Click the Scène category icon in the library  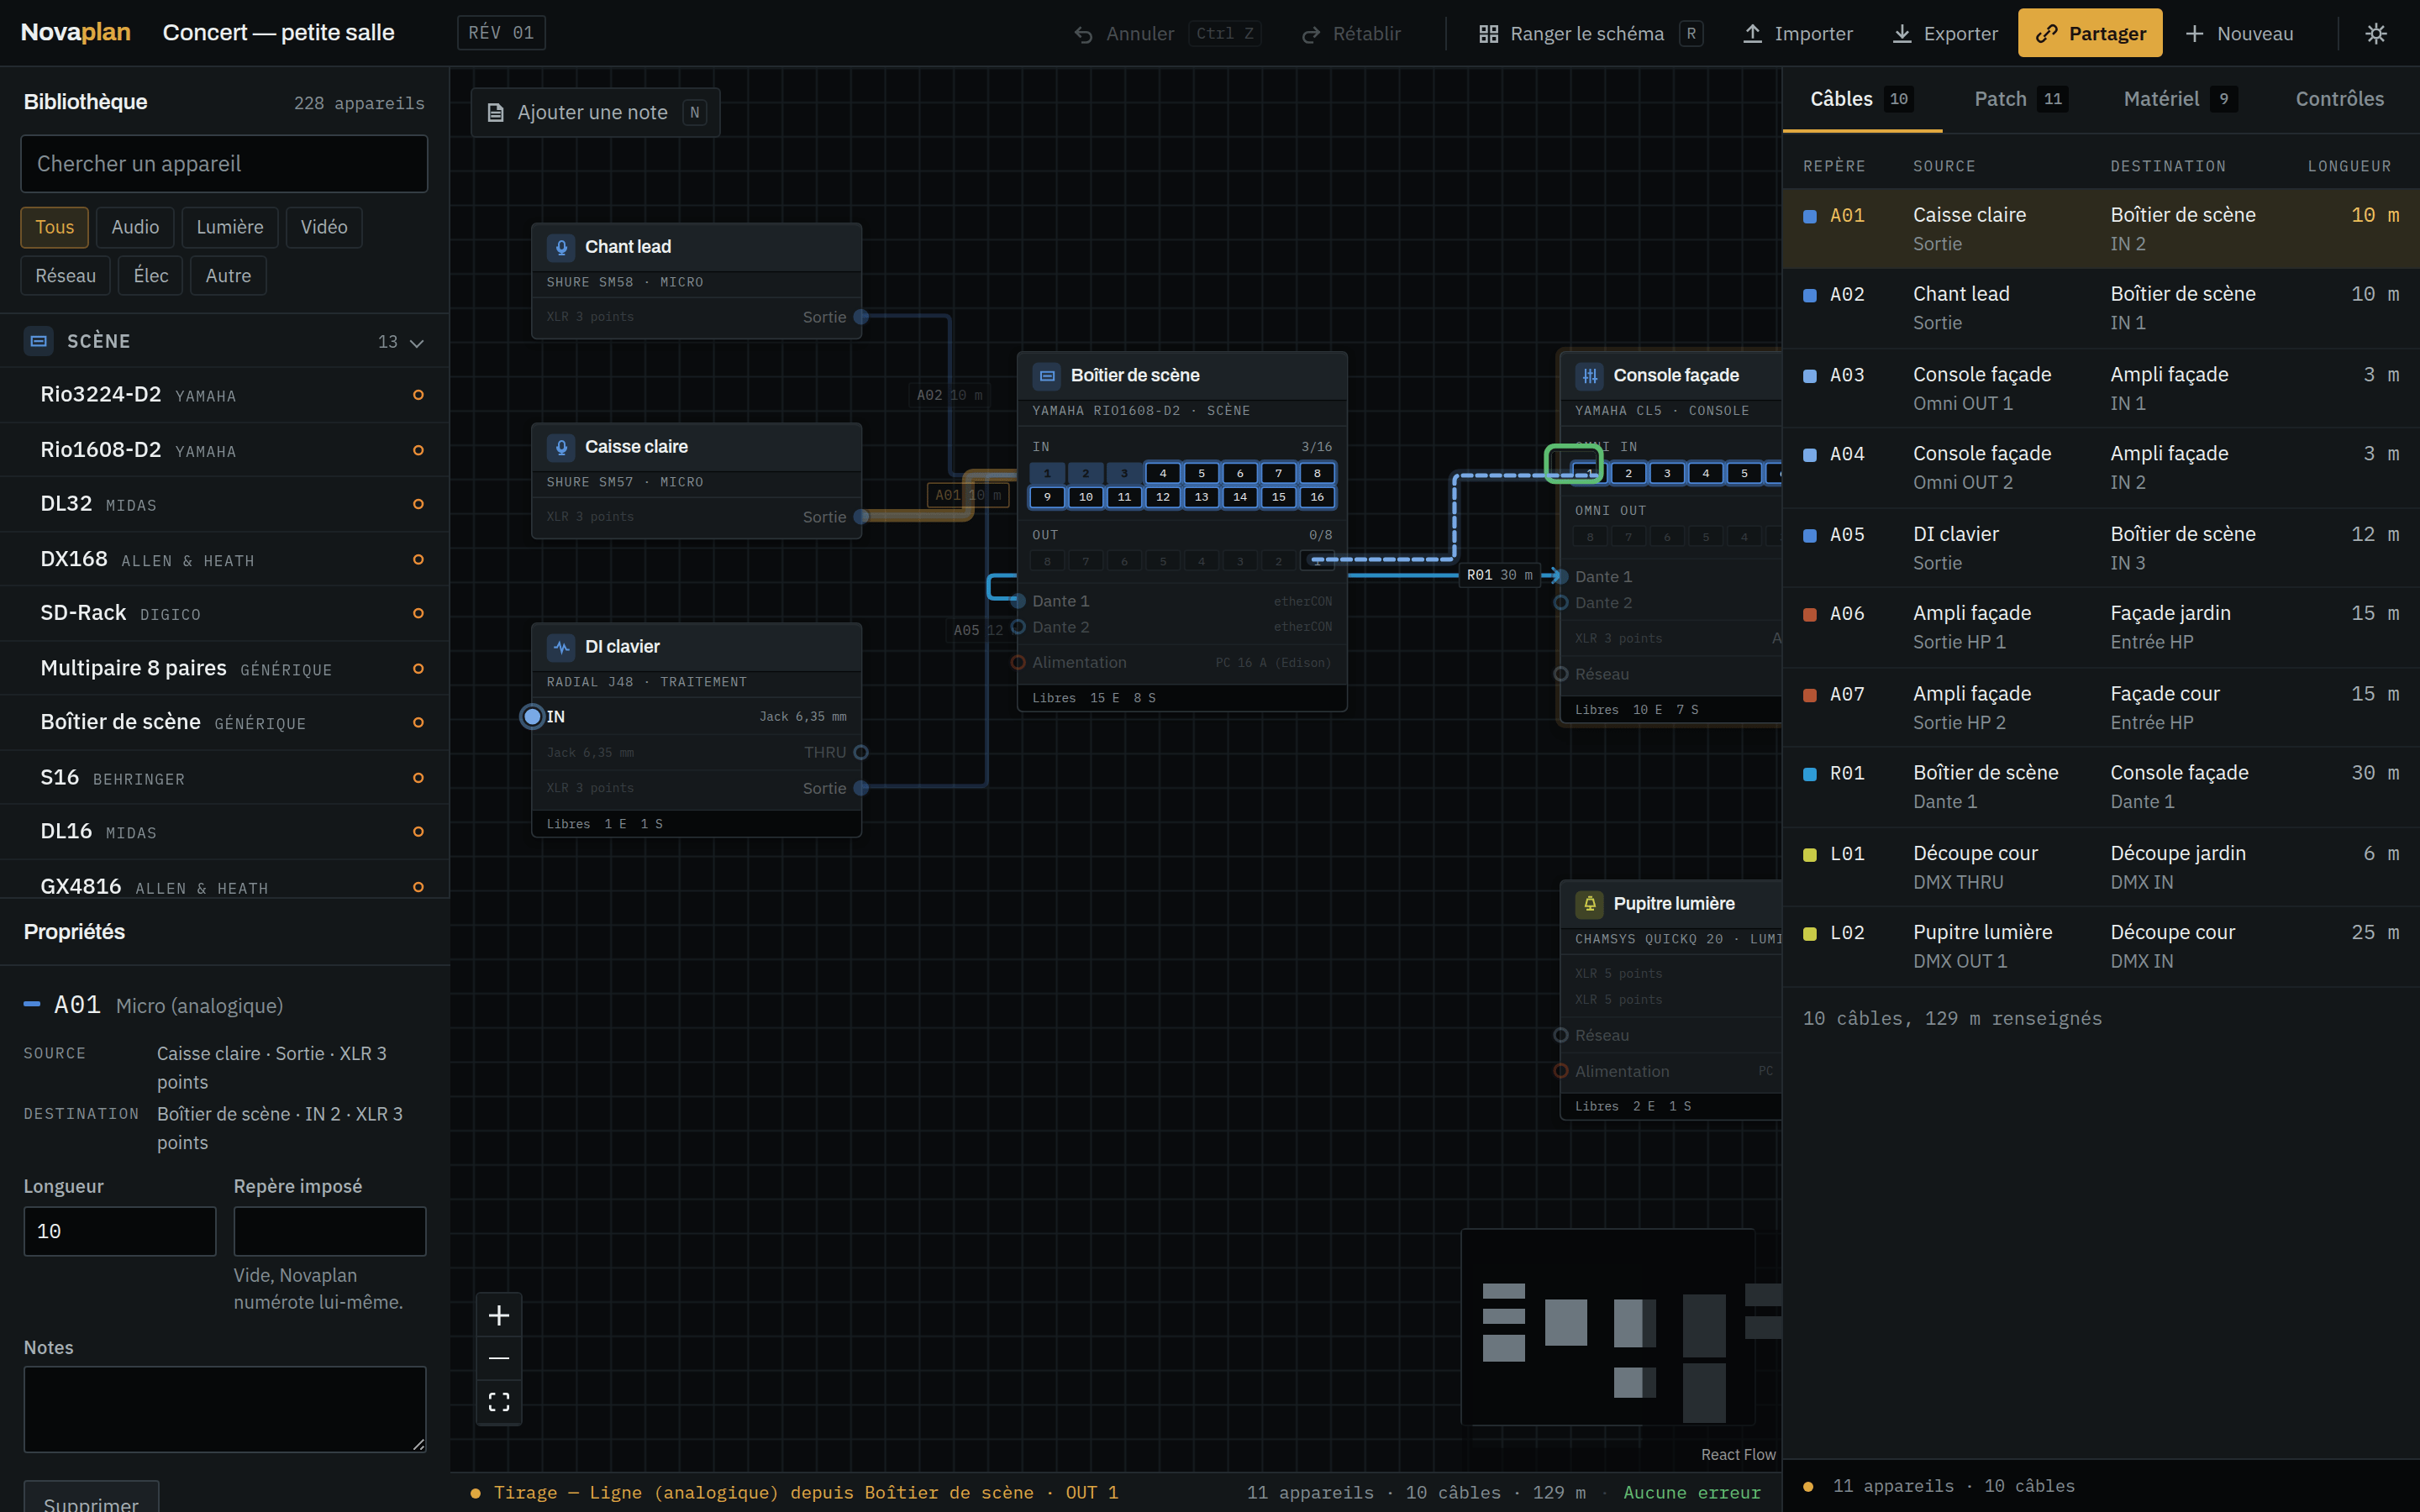coord(38,341)
